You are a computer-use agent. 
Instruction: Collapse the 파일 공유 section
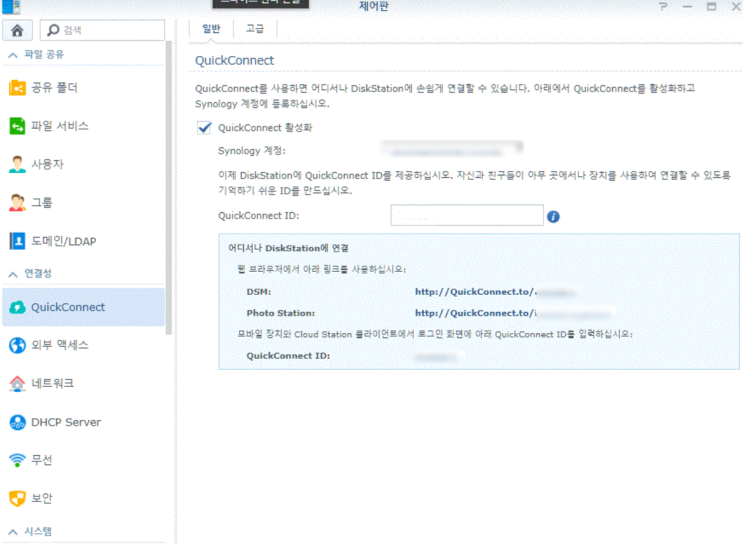[13, 55]
